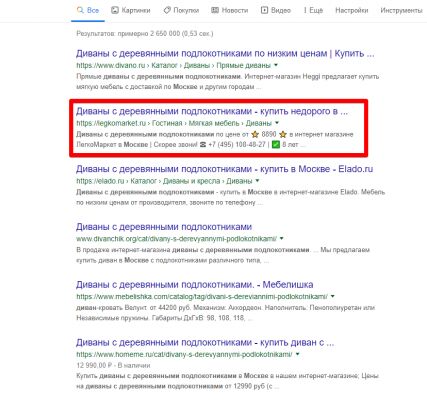Click the price text 12 990,00 ₽ В наличии
This screenshot has height=400, width=427.
pos(113,365)
